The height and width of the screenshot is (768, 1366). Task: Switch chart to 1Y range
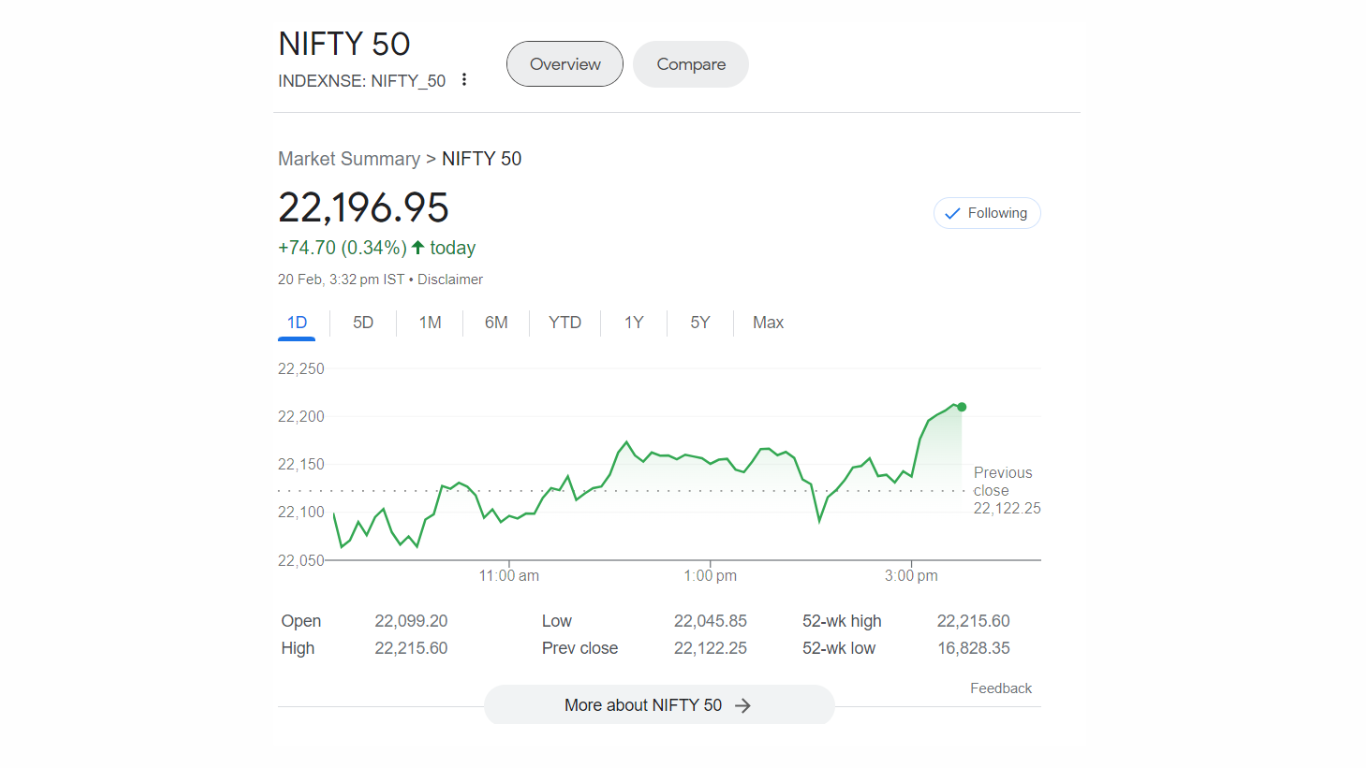634,322
